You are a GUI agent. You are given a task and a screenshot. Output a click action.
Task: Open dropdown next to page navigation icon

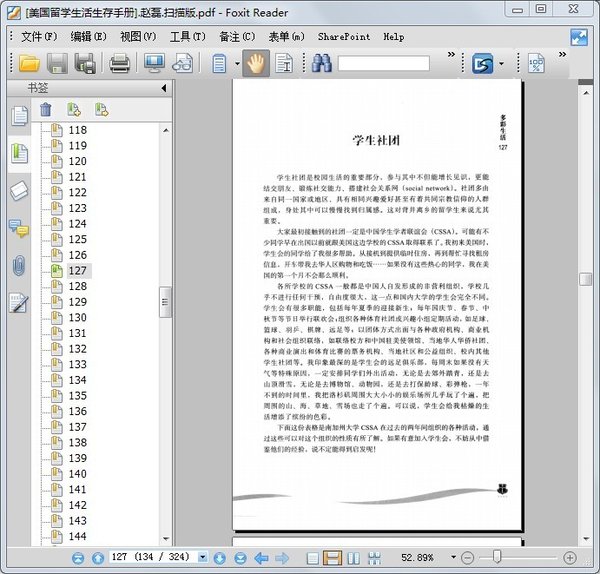pyautogui.click(x=237, y=64)
